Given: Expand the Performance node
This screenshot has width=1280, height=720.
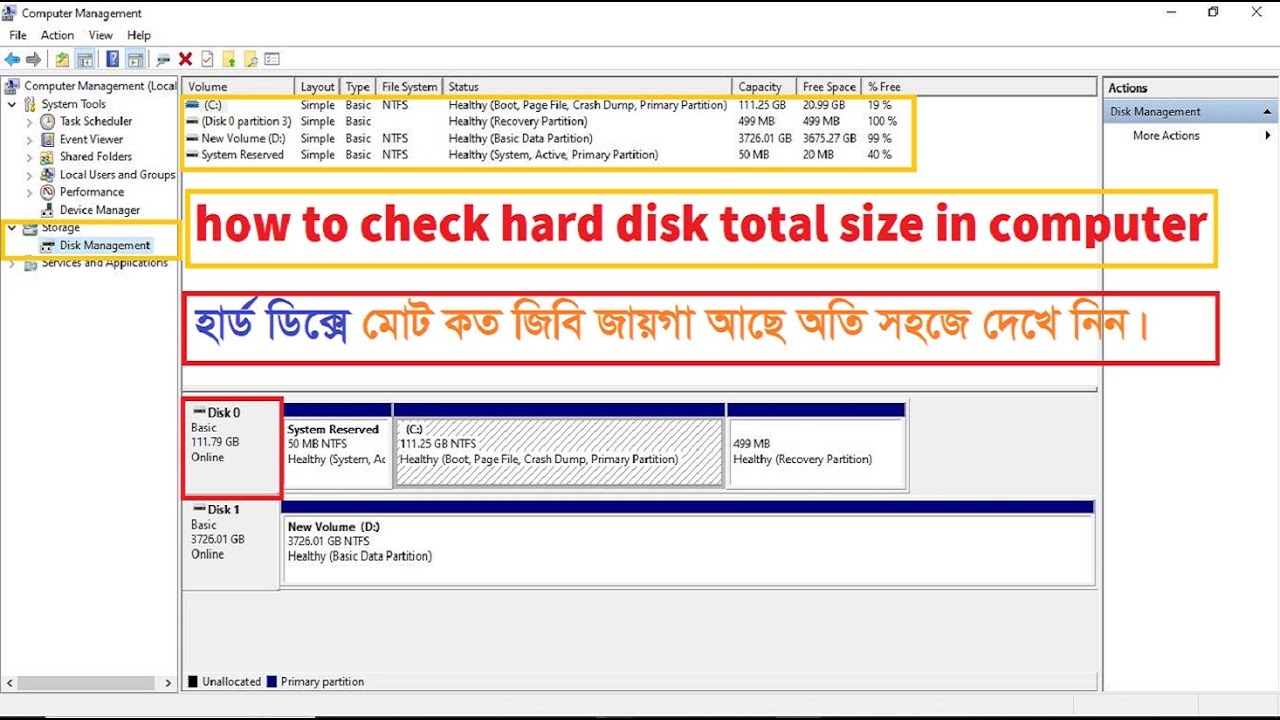Looking at the screenshot, I should 29,192.
